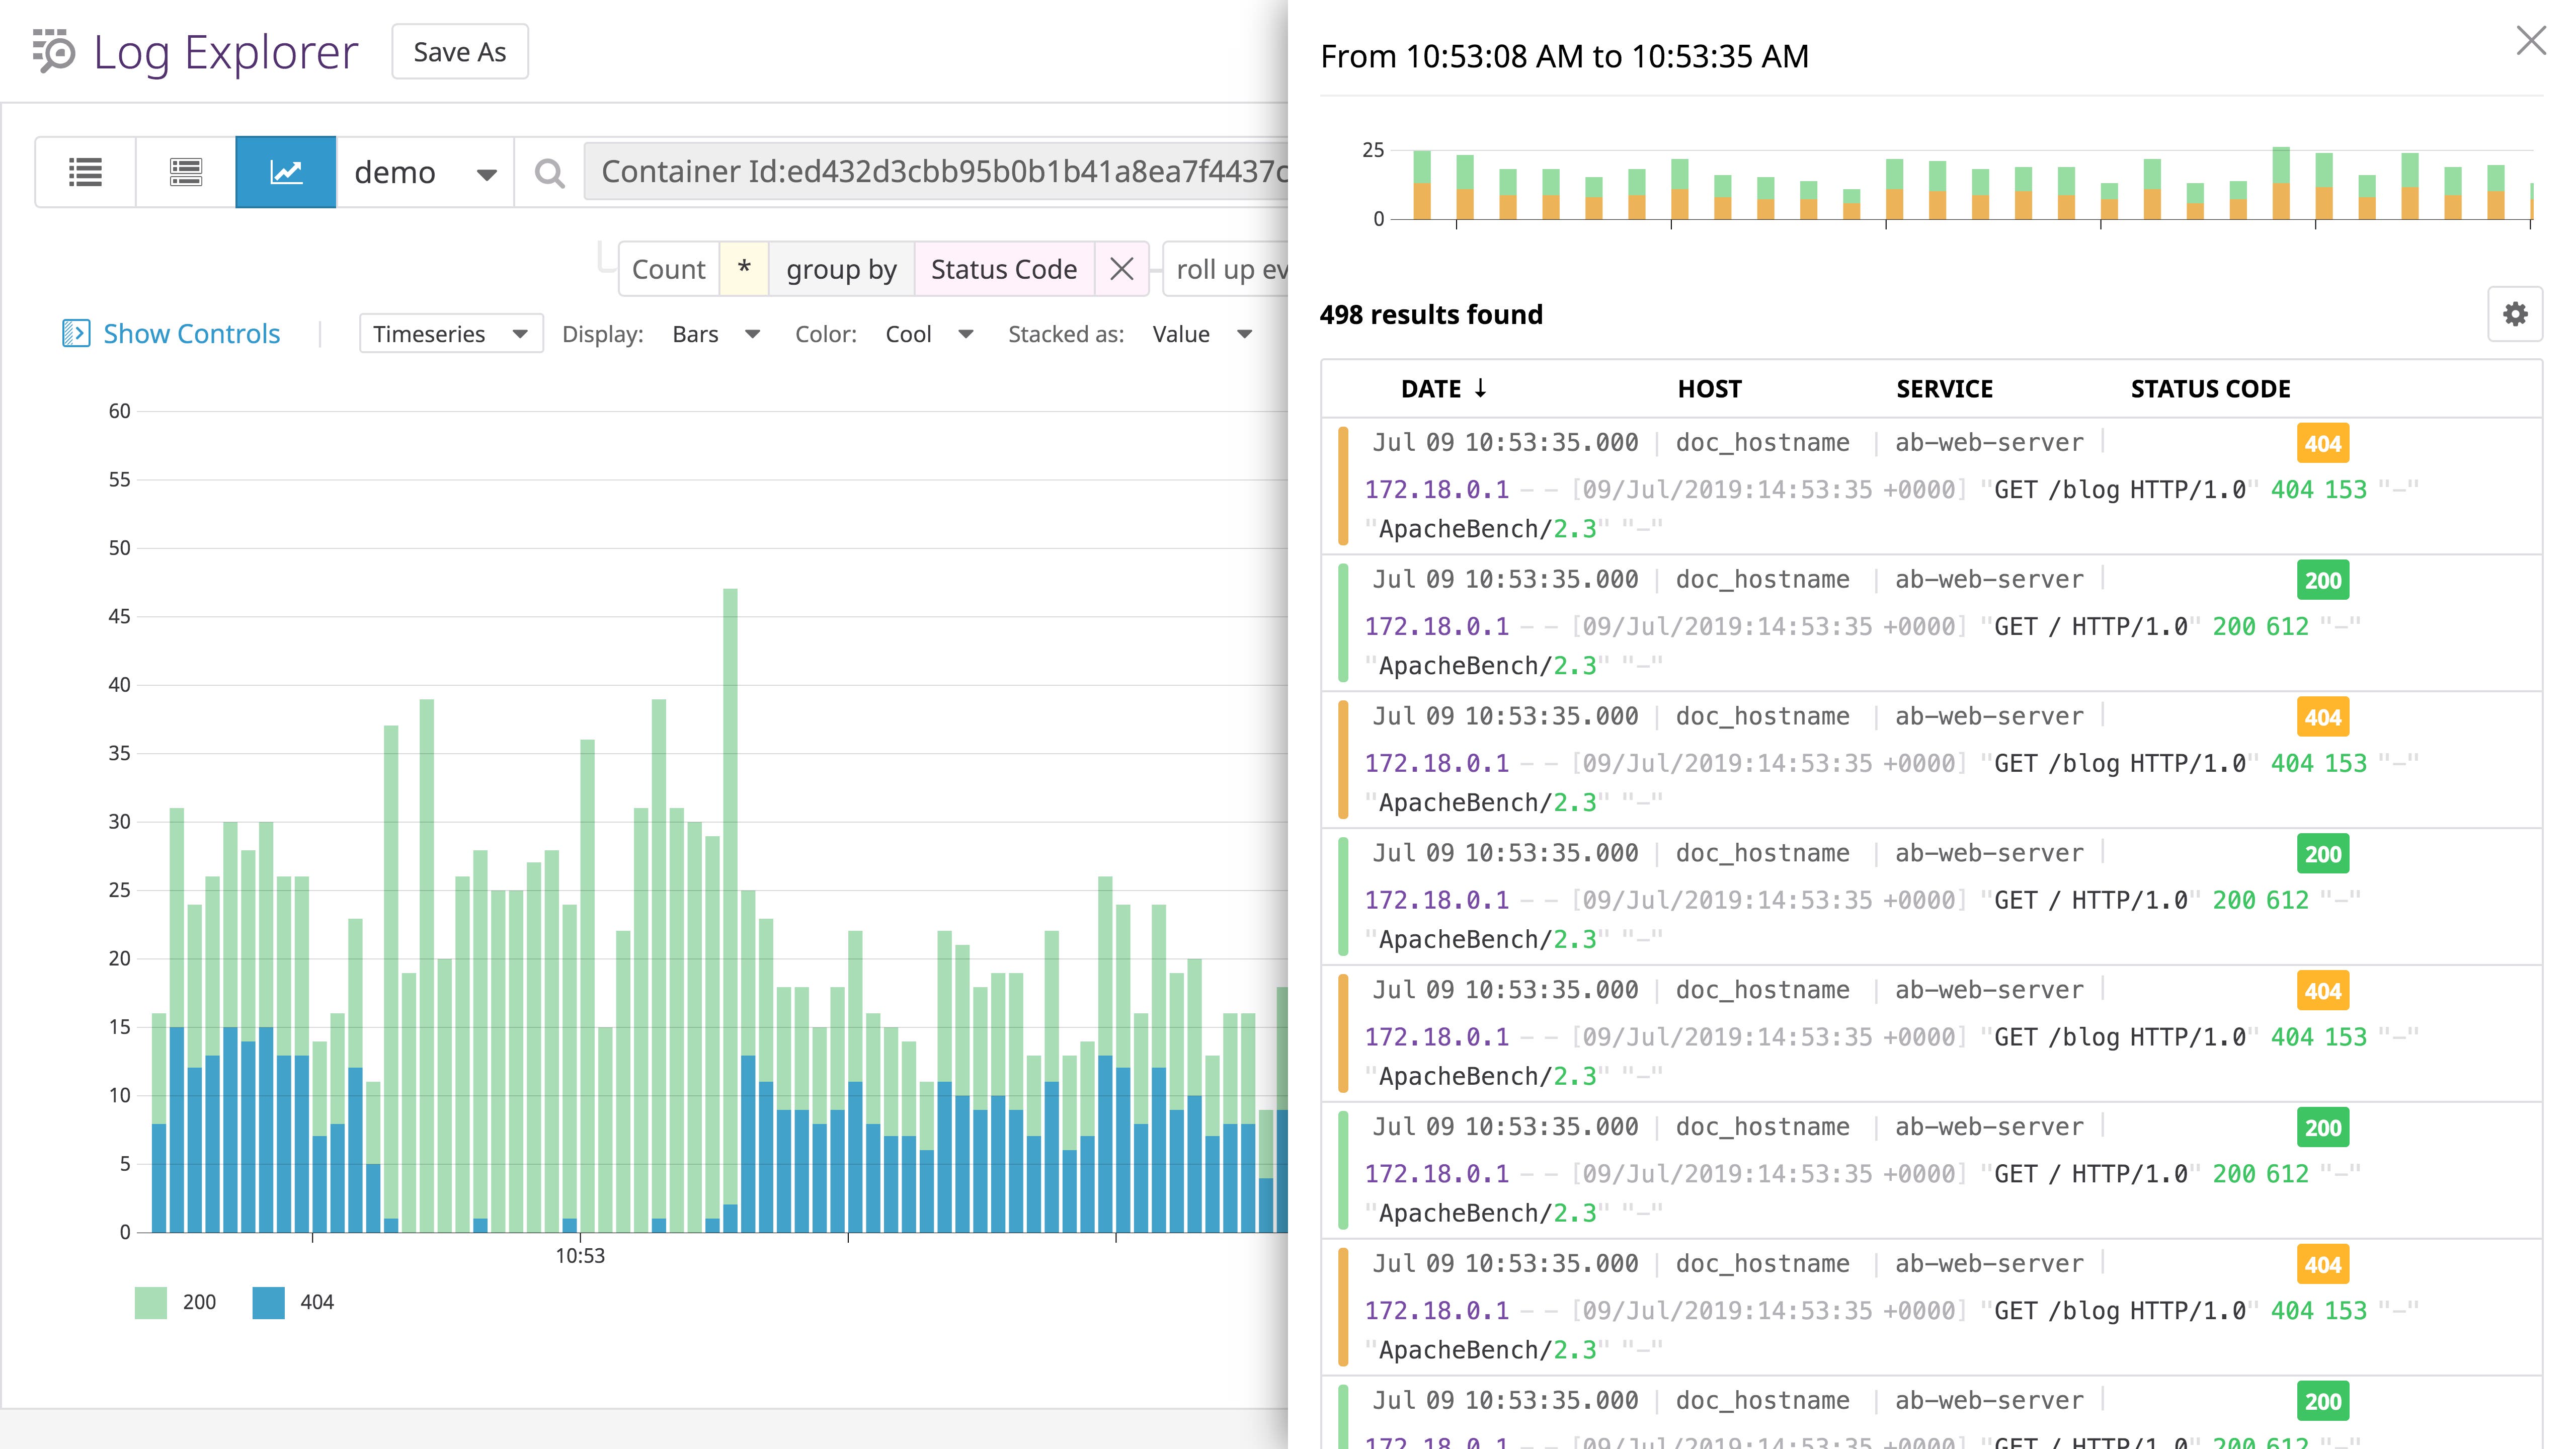
Task: Click the 404 badge on the first log entry
Action: [x=2323, y=443]
